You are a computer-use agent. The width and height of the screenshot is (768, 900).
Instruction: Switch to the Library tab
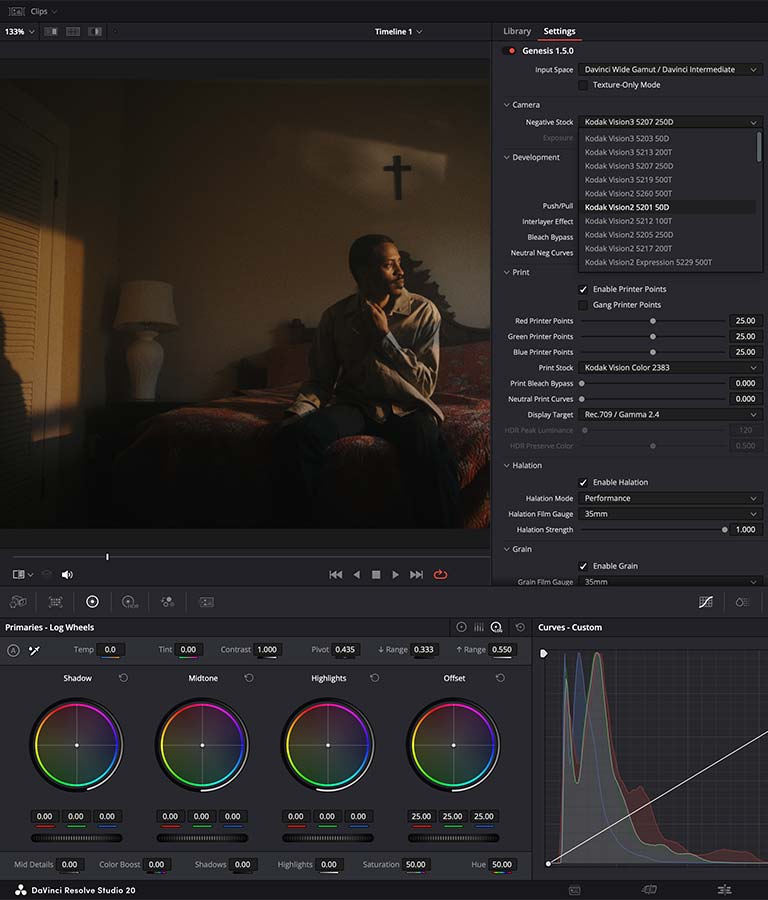coord(517,31)
